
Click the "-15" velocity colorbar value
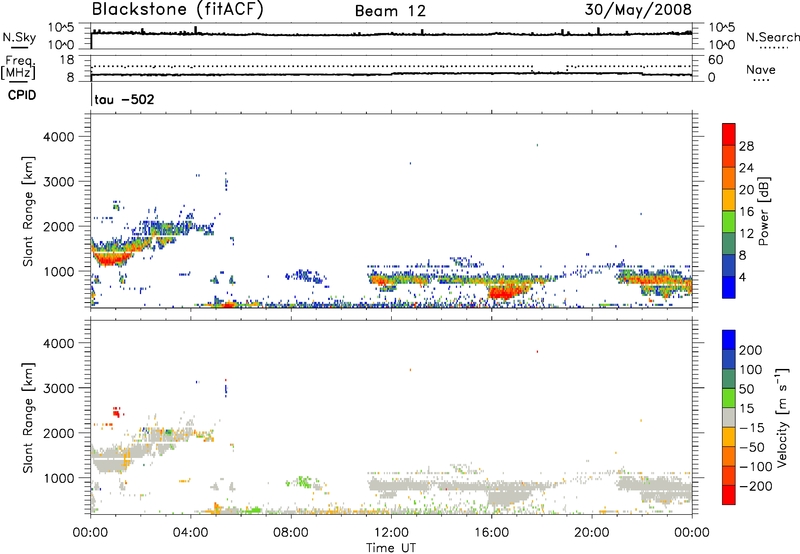tap(752, 428)
